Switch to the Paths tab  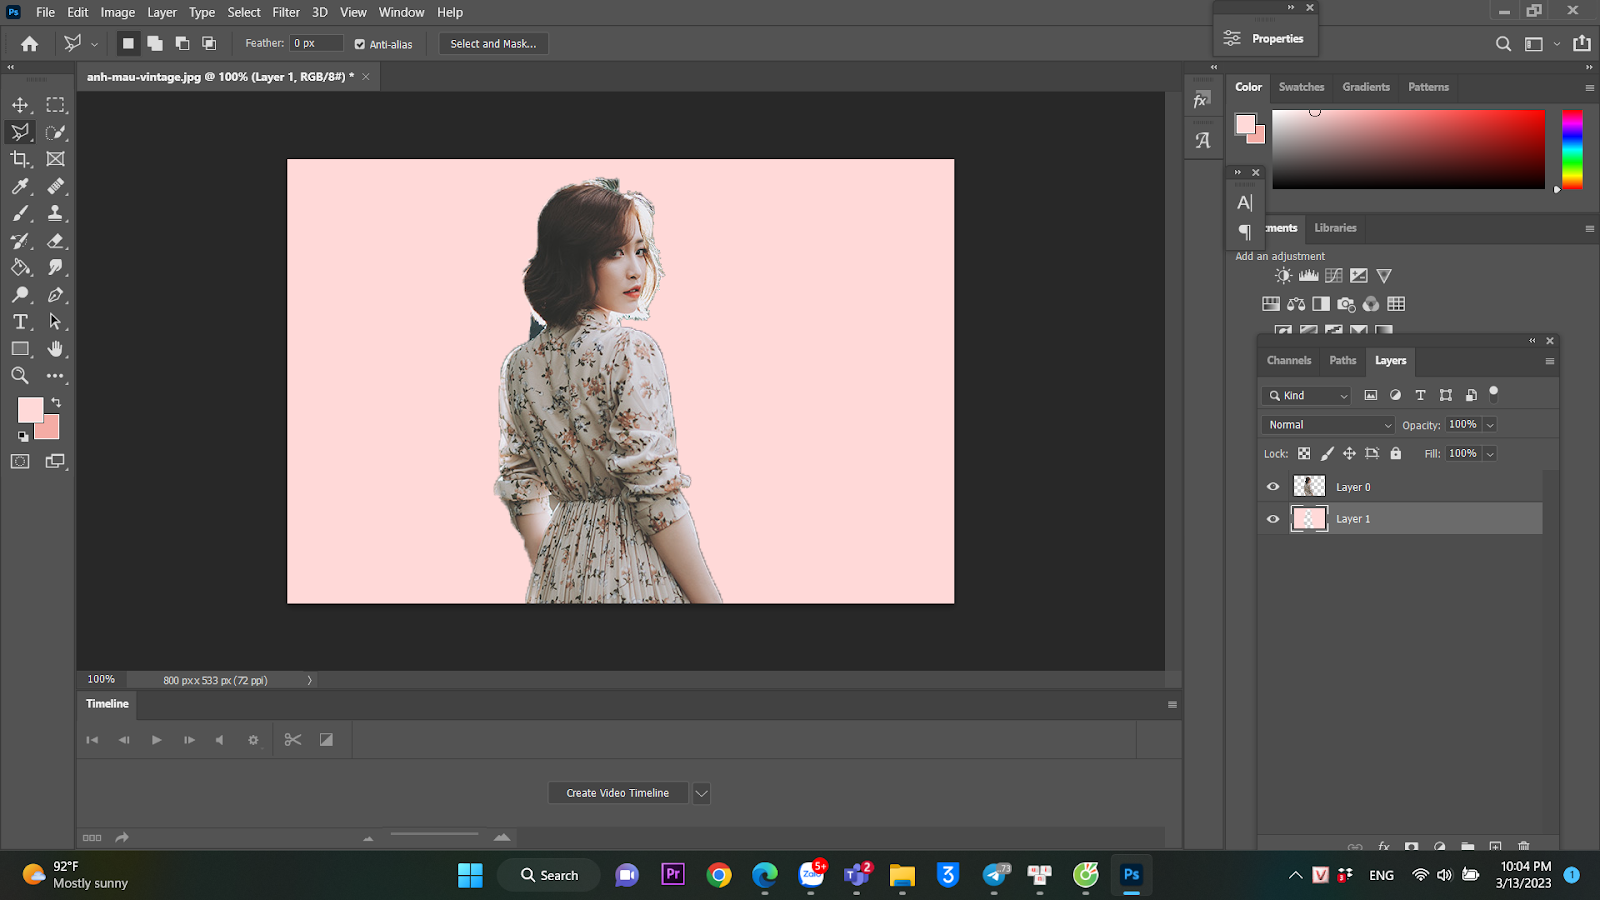click(1343, 361)
